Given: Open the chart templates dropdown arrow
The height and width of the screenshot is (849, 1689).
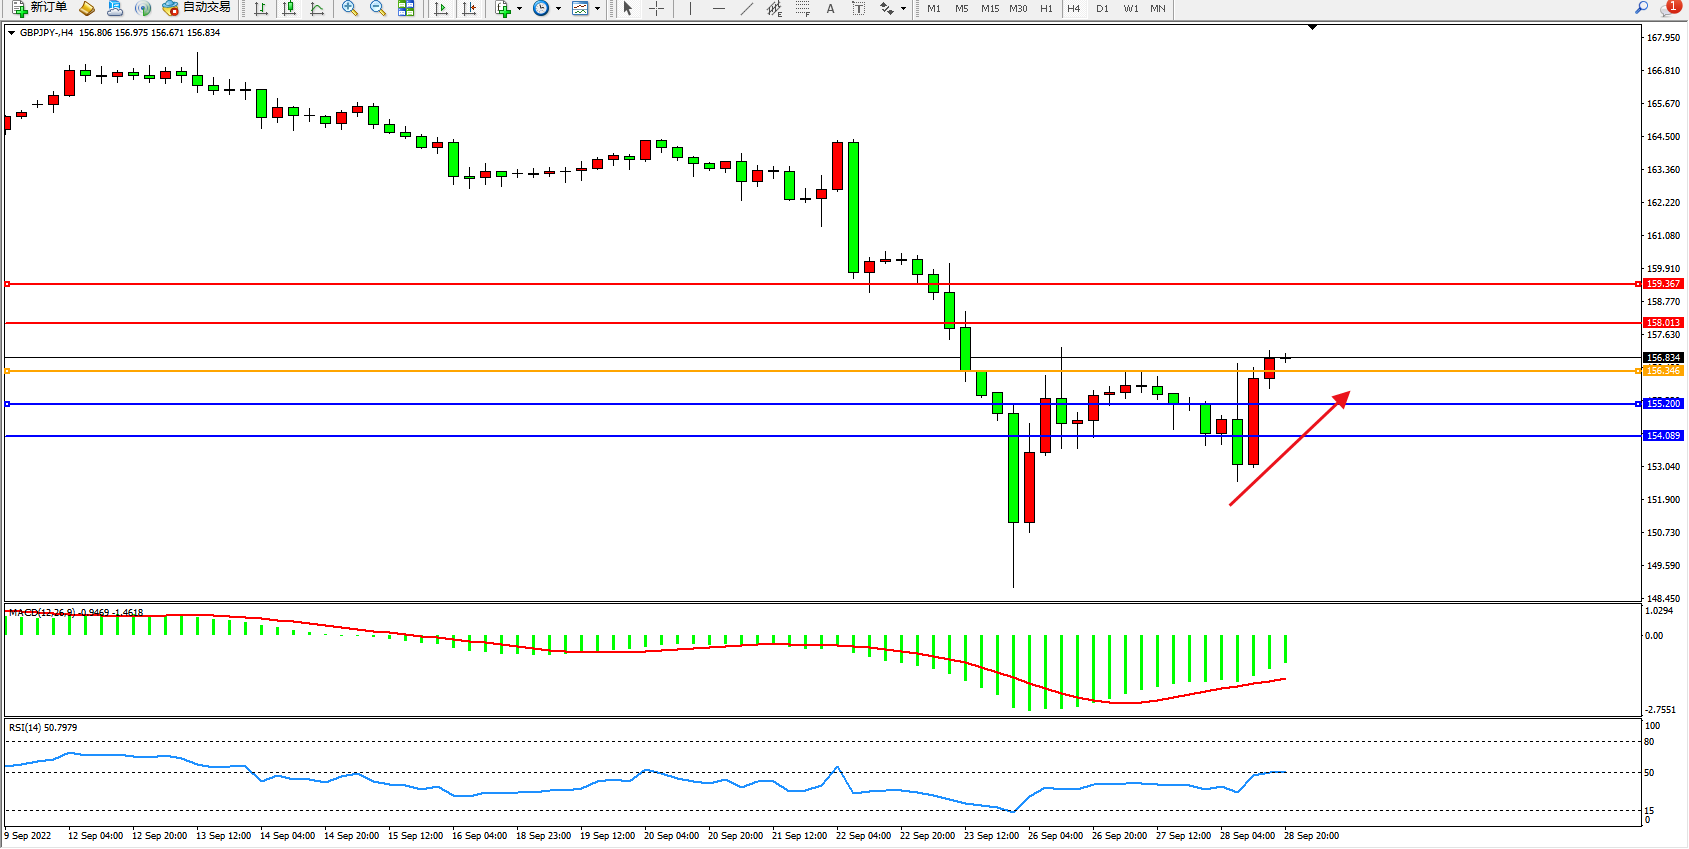Looking at the screenshot, I should pos(597,8).
